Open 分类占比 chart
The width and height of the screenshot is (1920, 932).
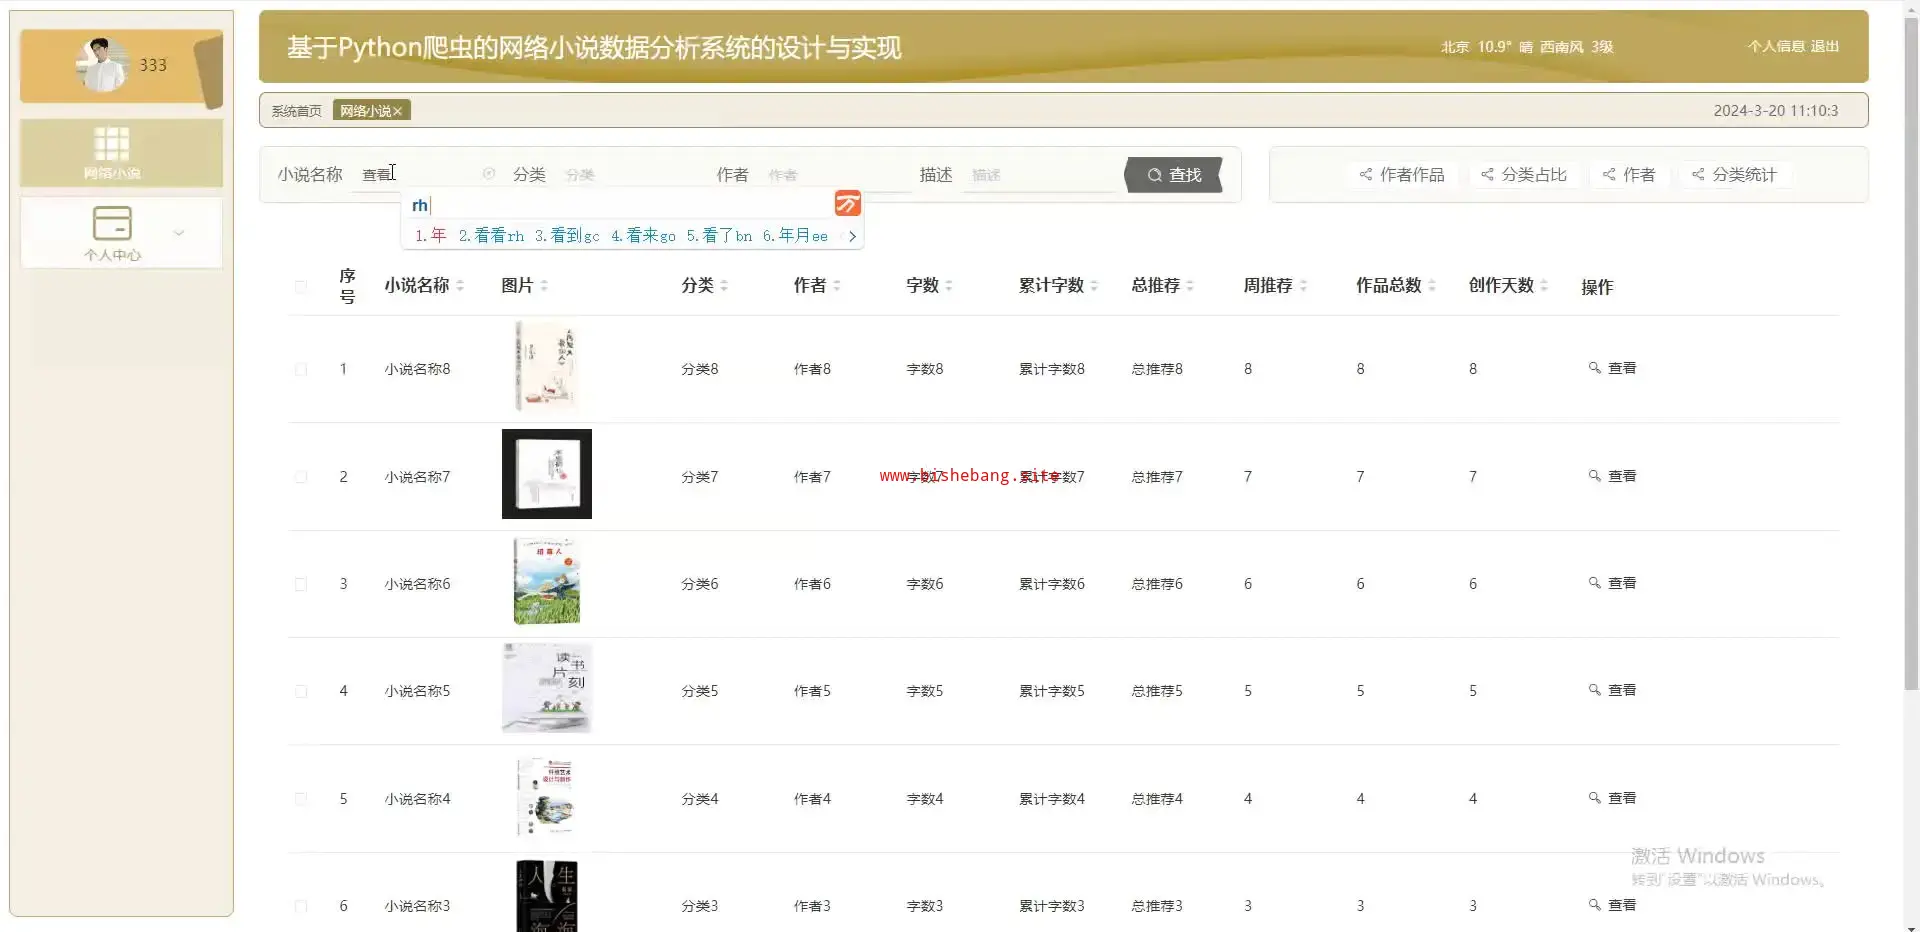click(x=1523, y=175)
